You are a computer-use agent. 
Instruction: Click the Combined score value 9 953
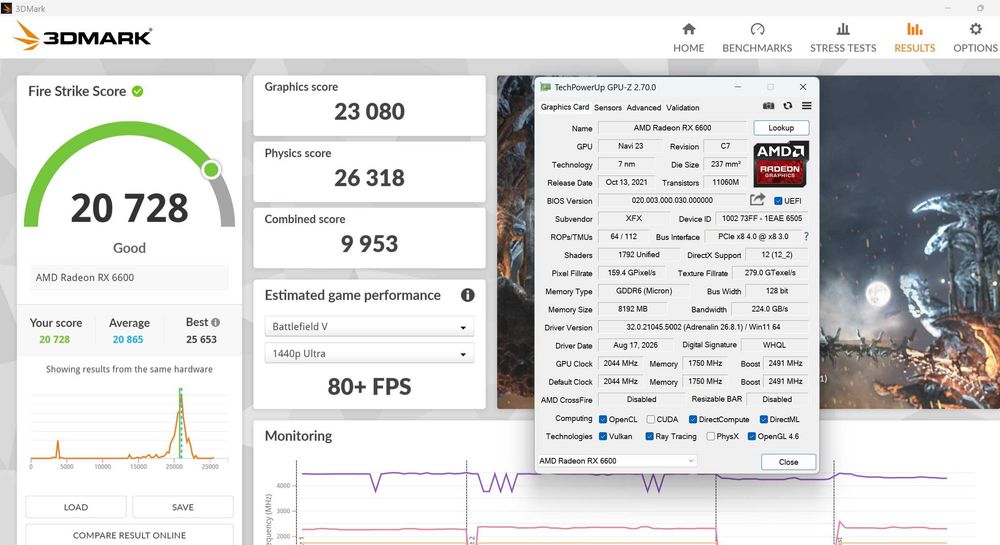[x=369, y=244]
